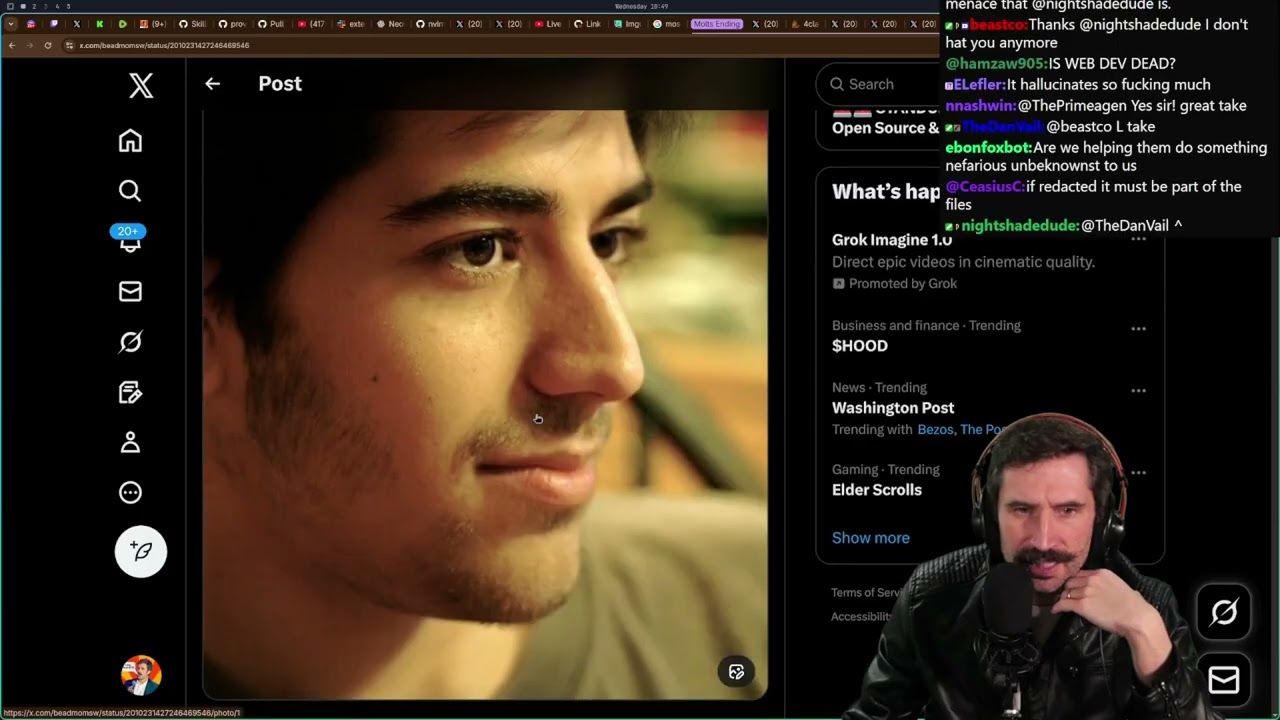Open account avatar at sidebar bottom
The image size is (1280, 720).
point(141,675)
